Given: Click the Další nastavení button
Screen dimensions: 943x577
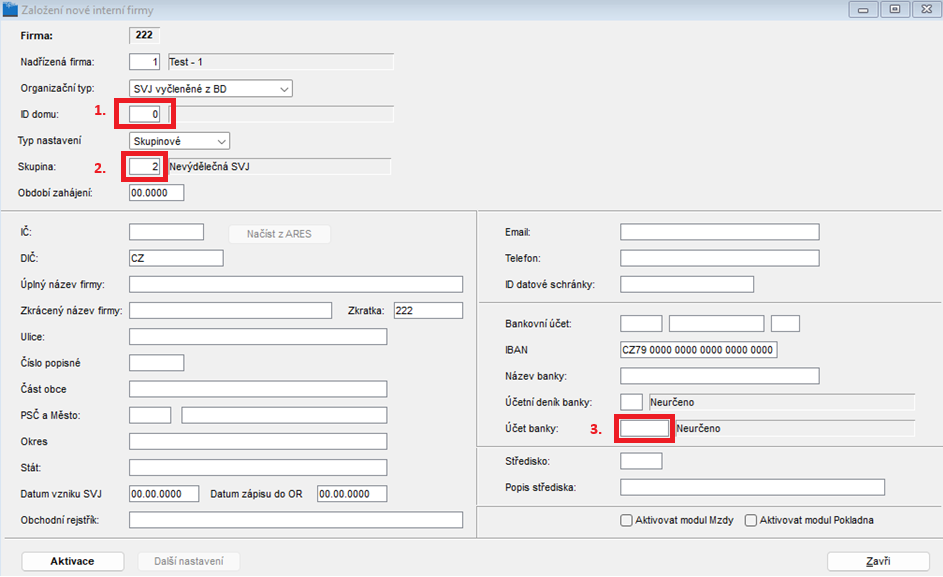Looking at the screenshot, I should tap(188, 561).
